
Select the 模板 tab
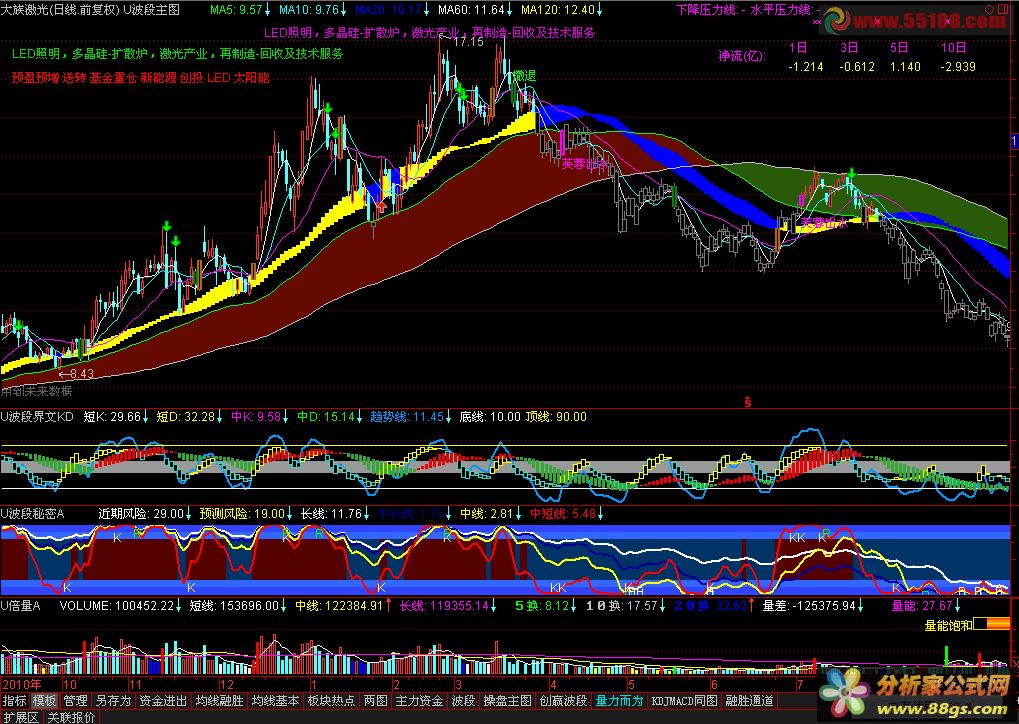[44, 701]
